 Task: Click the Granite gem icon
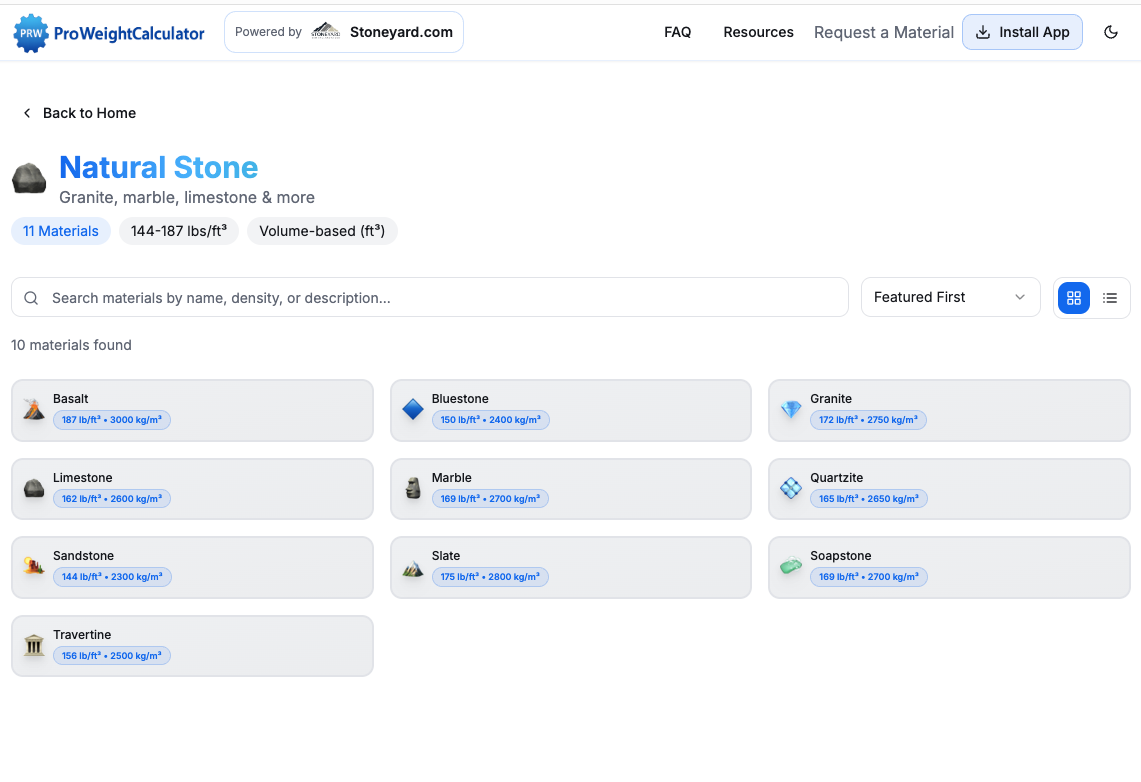tap(791, 410)
